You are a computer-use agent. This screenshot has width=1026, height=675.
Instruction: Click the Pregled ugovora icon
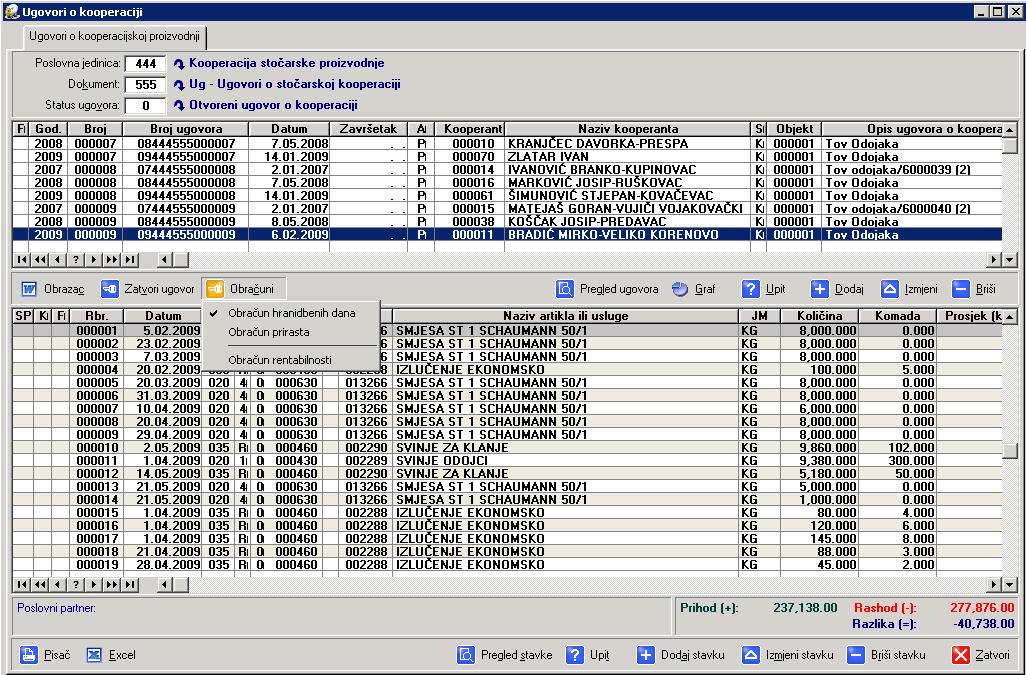pyautogui.click(x=565, y=289)
